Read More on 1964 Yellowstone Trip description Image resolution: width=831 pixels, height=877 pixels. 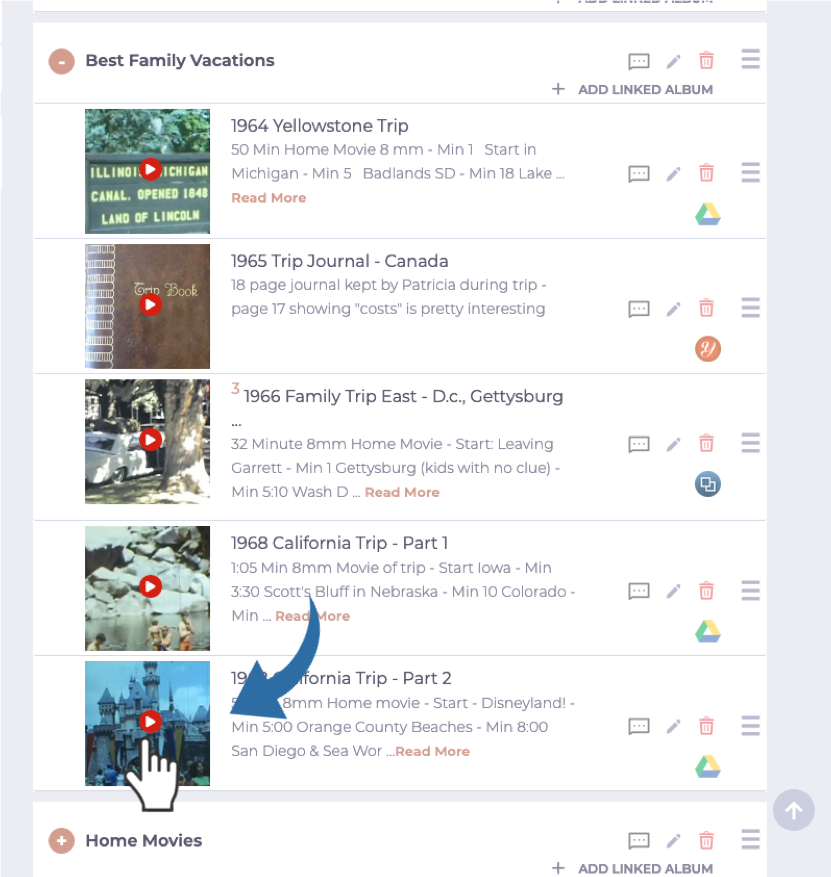tap(268, 198)
